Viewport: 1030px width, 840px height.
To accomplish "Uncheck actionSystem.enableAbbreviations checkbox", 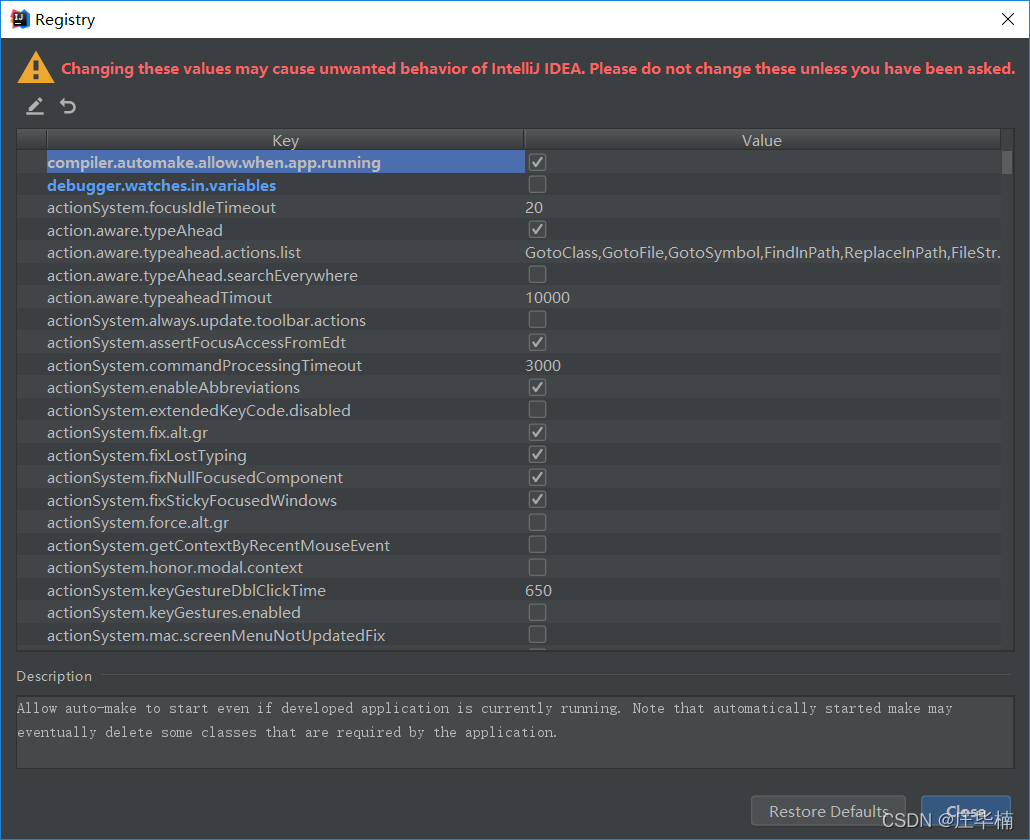I will coord(537,387).
